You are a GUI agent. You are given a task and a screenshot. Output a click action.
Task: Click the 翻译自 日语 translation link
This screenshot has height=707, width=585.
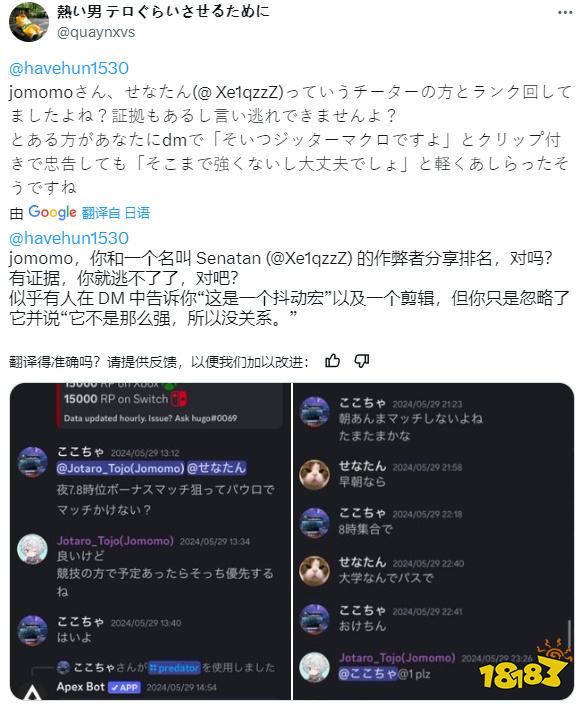116,213
